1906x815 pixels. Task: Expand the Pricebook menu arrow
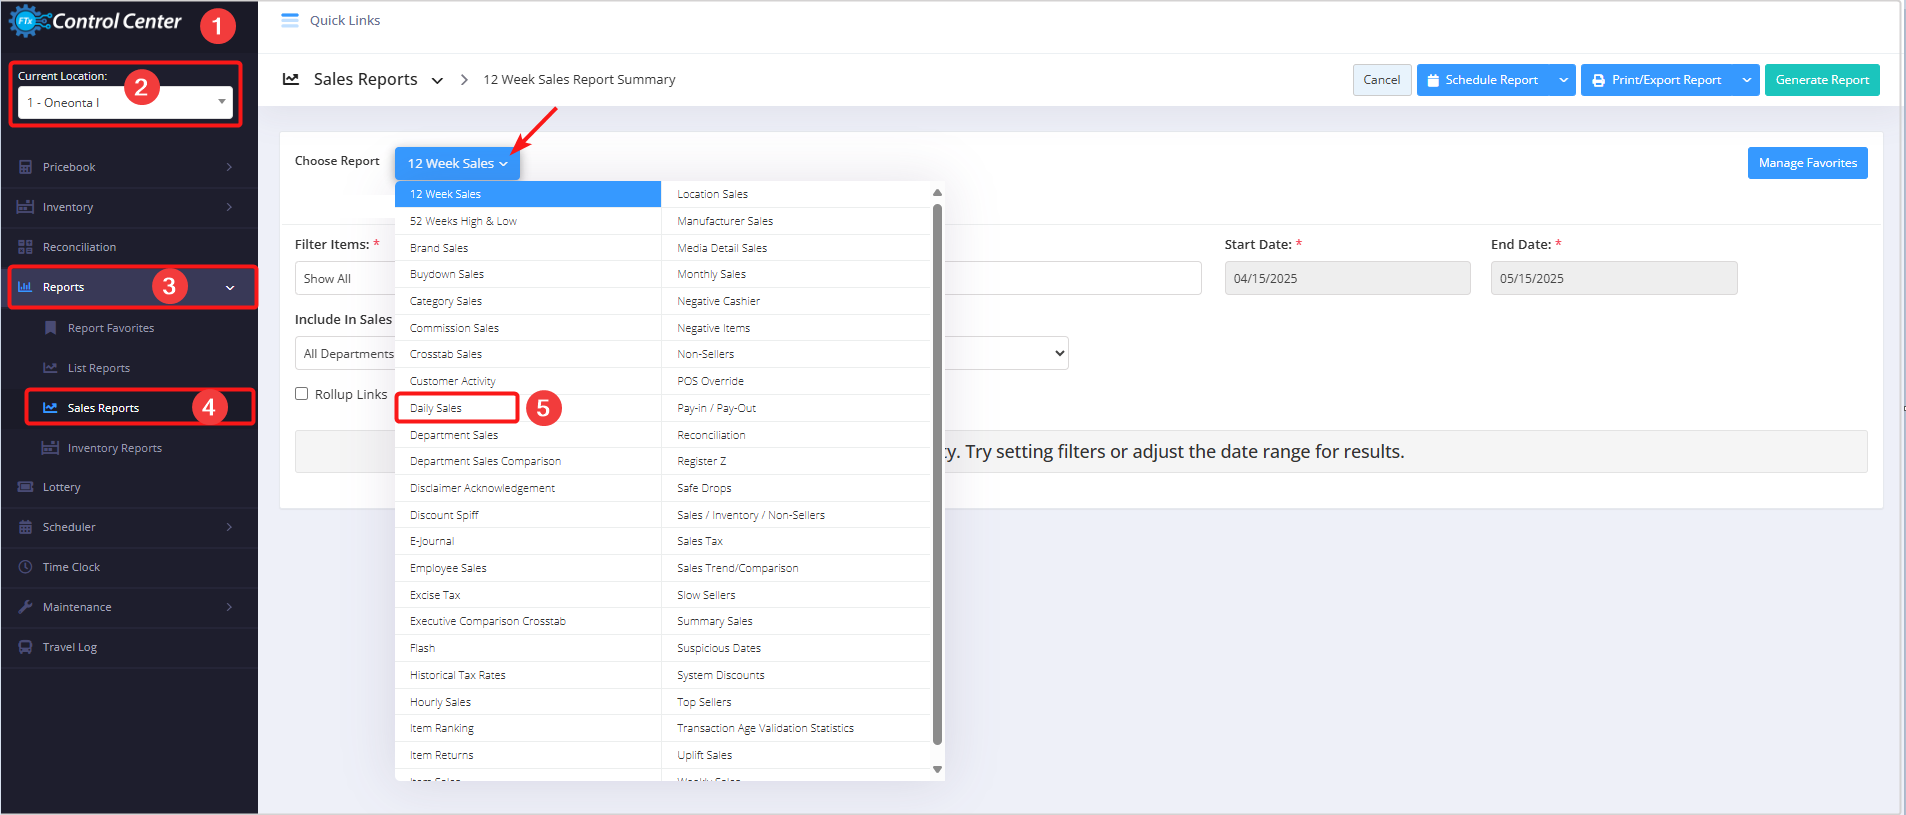229,167
